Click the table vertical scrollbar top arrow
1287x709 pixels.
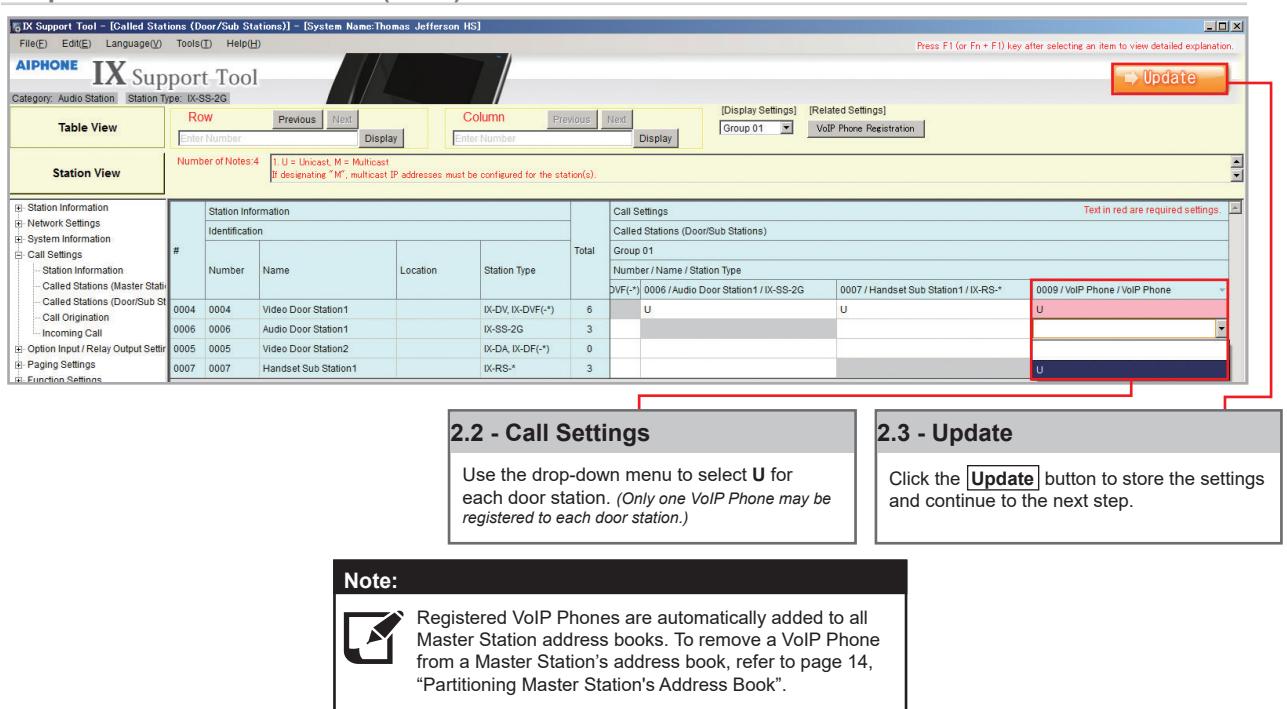tap(1238, 207)
